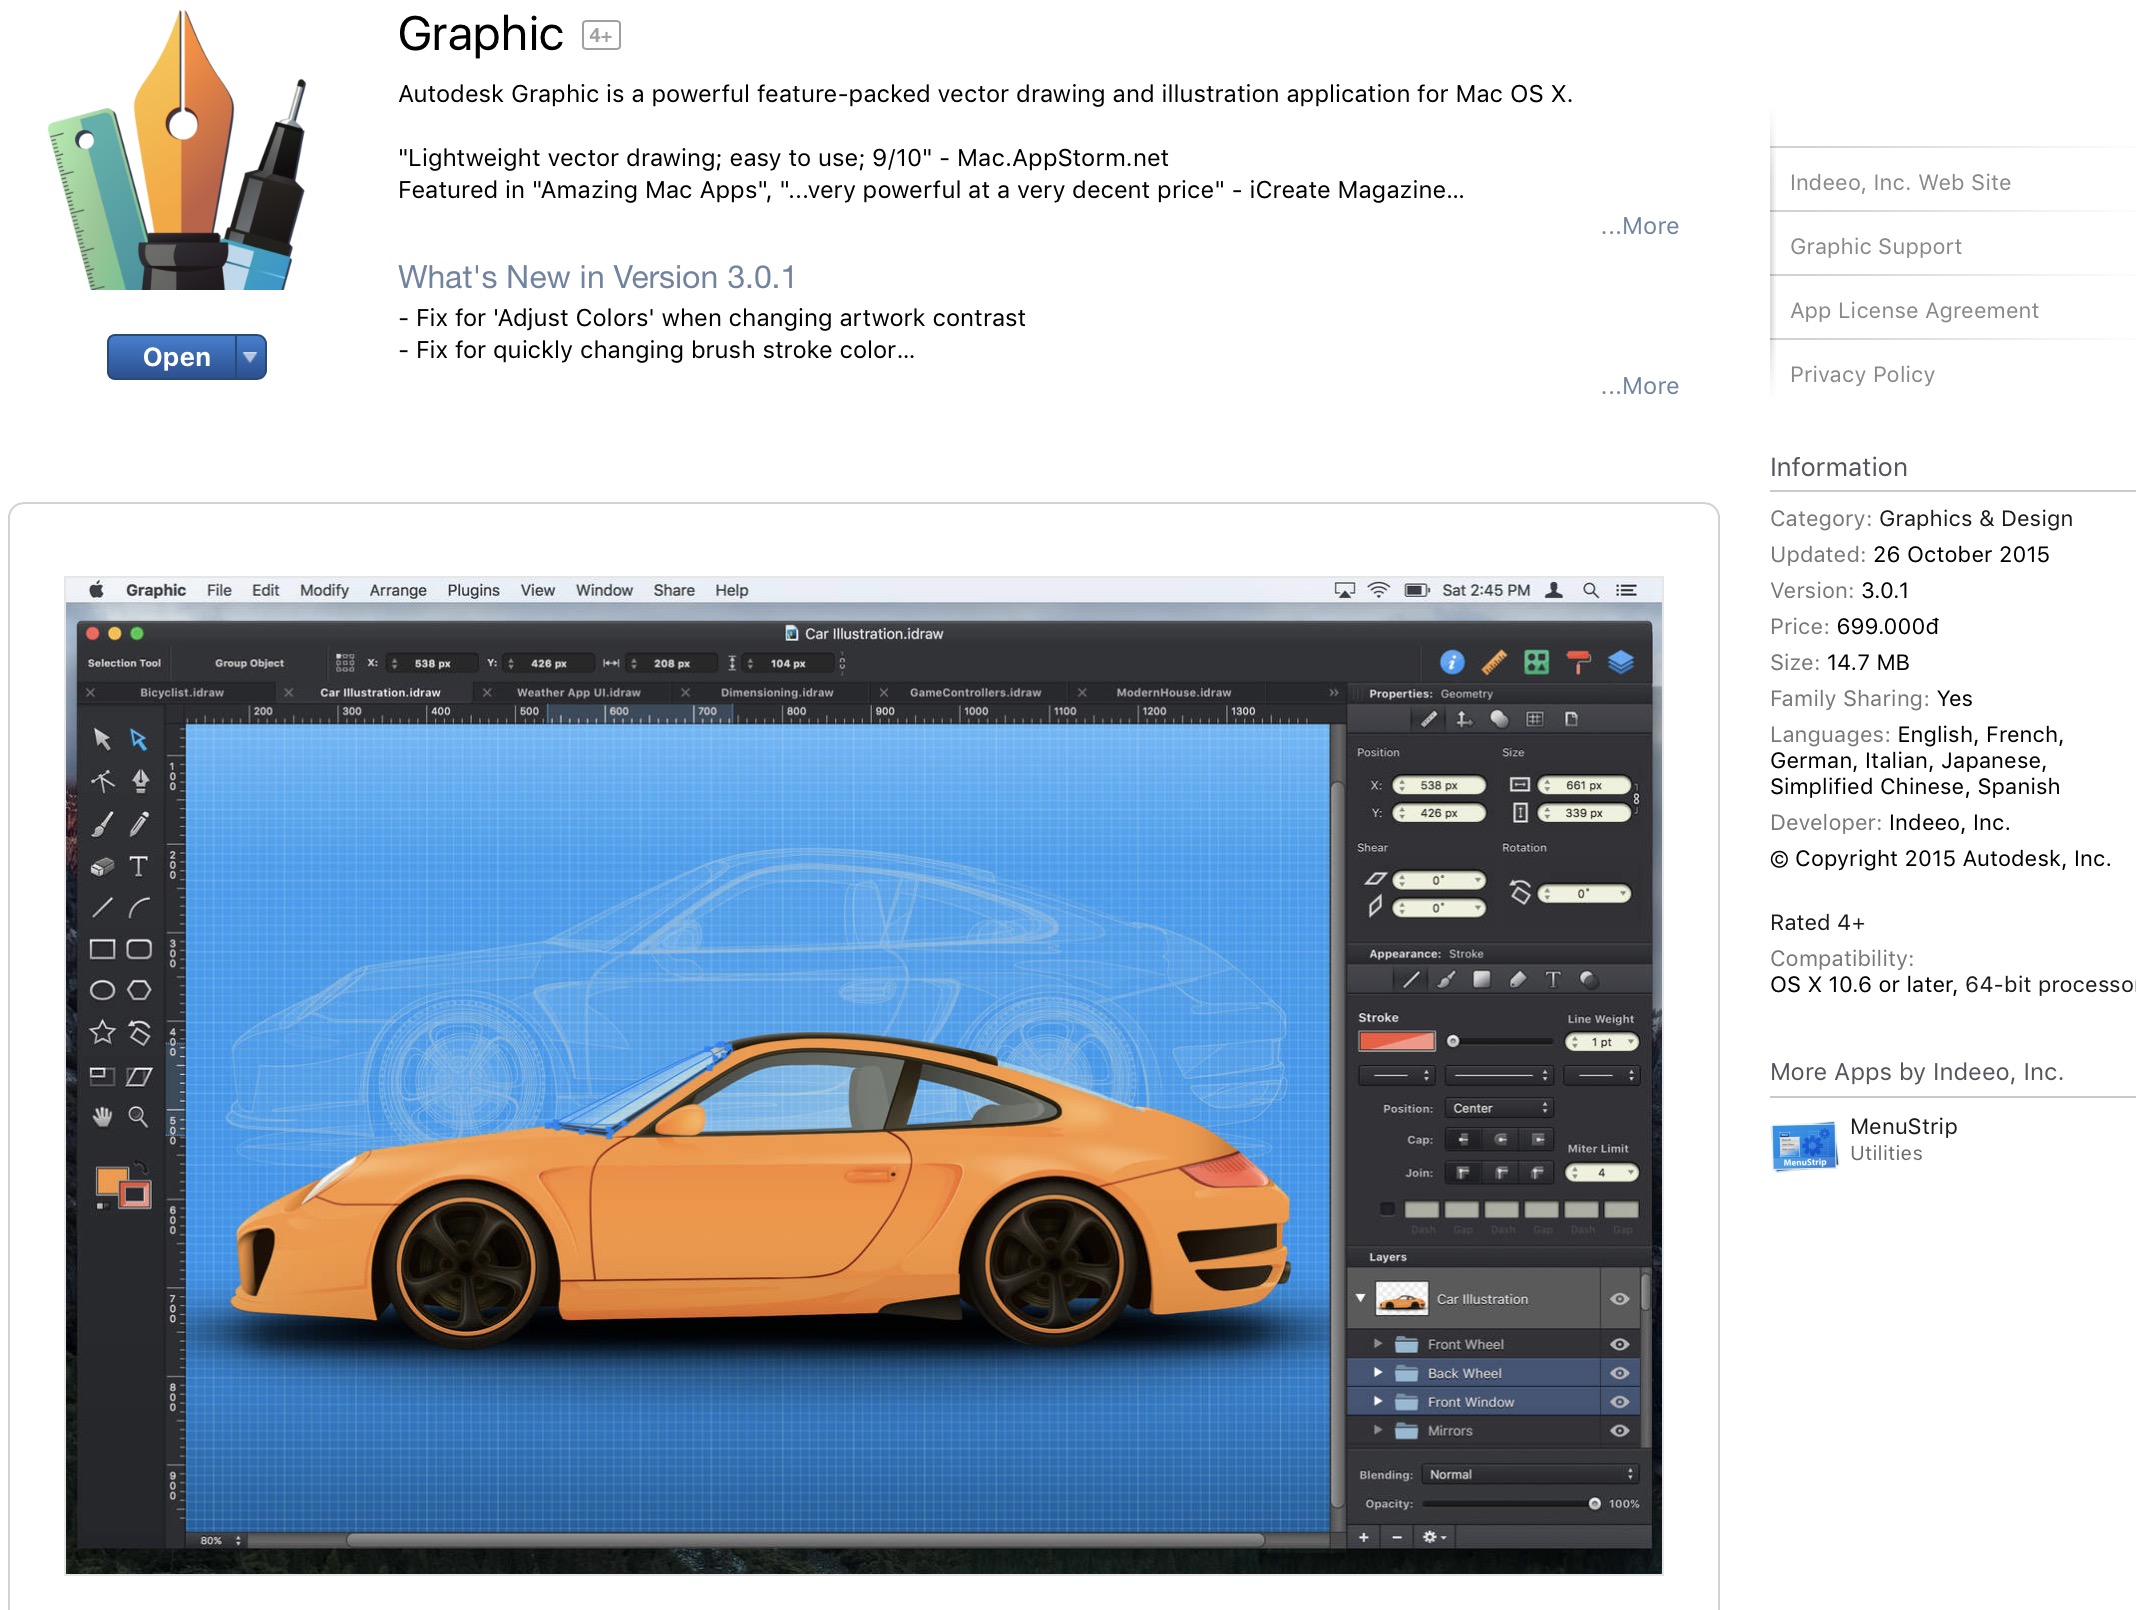The image size is (2136, 1610).
Task: Click the red paint roller toolbar icon
Action: tap(1578, 662)
